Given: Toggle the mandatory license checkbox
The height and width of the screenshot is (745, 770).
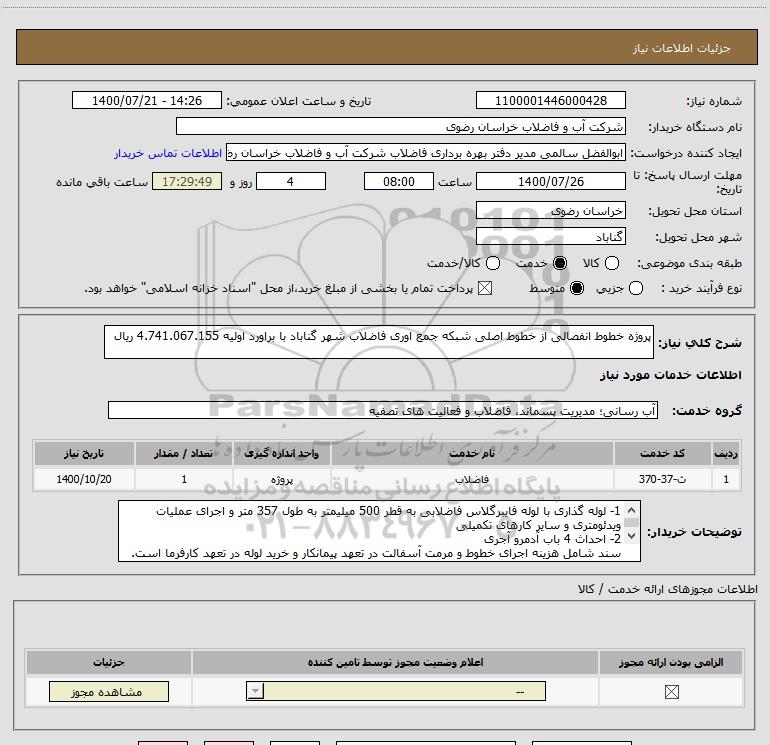Looking at the screenshot, I should pyautogui.click(x=671, y=691).
